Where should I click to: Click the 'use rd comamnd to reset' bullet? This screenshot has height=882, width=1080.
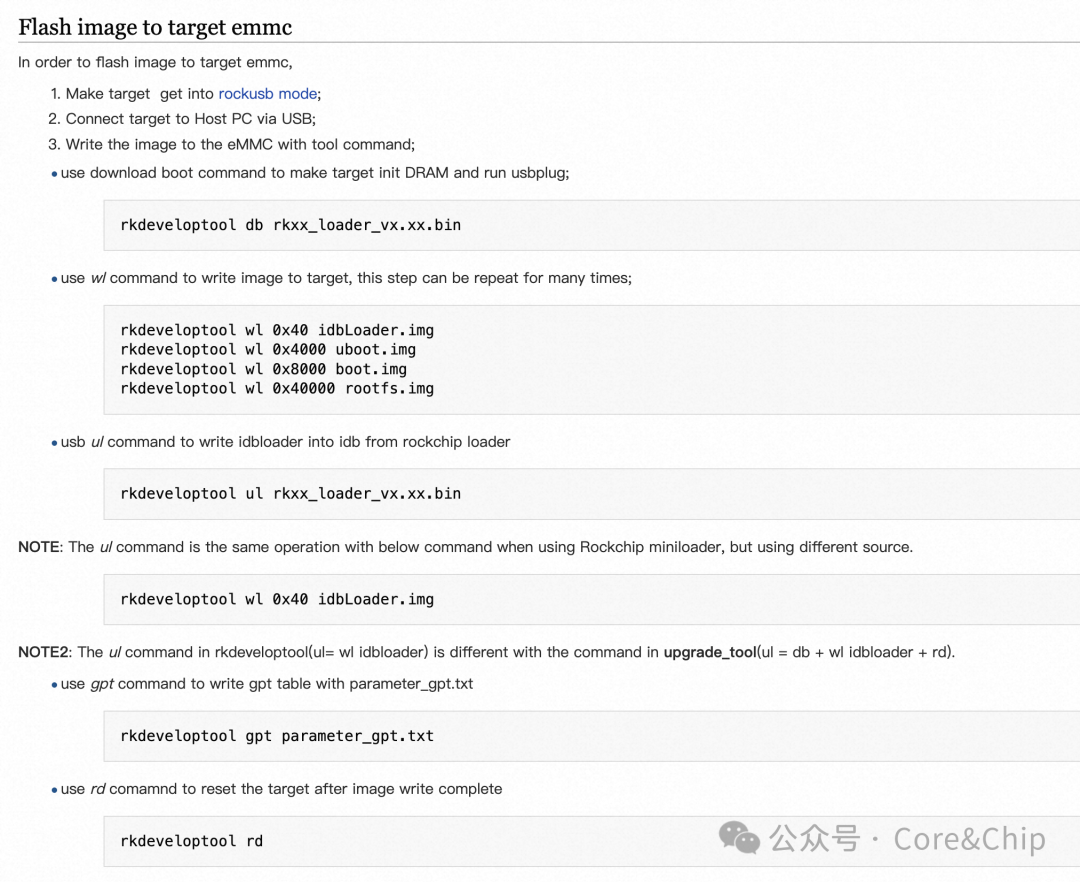tap(281, 789)
